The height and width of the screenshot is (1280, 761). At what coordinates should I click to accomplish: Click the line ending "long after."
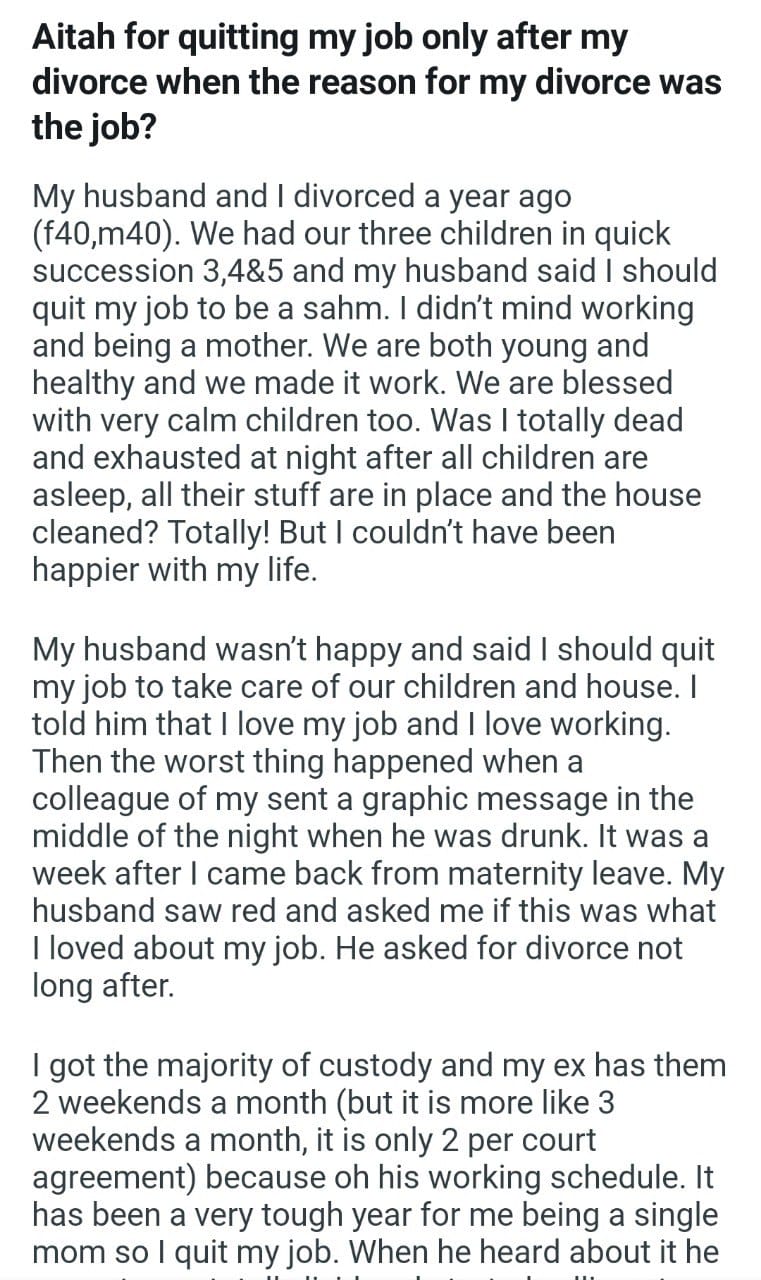point(103,986)
